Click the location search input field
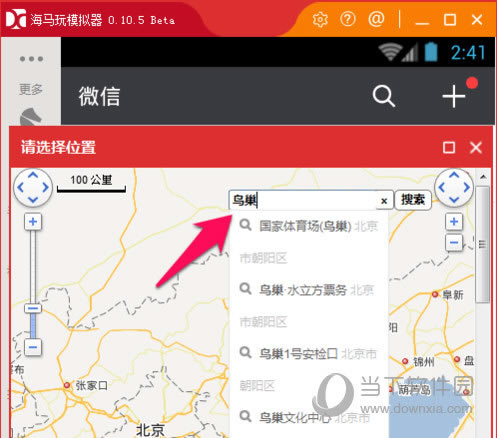Viewport: 497px width, 438px height. point(303,200)
